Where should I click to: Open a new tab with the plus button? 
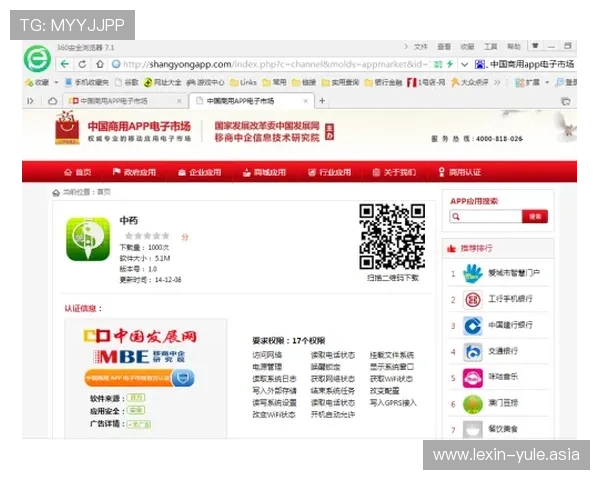pyautogui.click(x=322, y=101)
